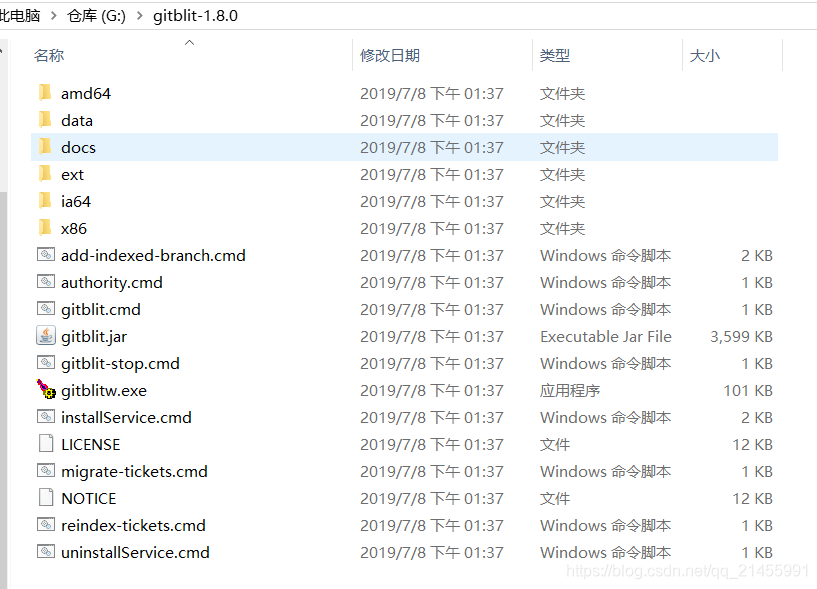This screenshot has width=817, height=589.
Task: Click the 101 KB size value
Action: click(x=748, y=390)
